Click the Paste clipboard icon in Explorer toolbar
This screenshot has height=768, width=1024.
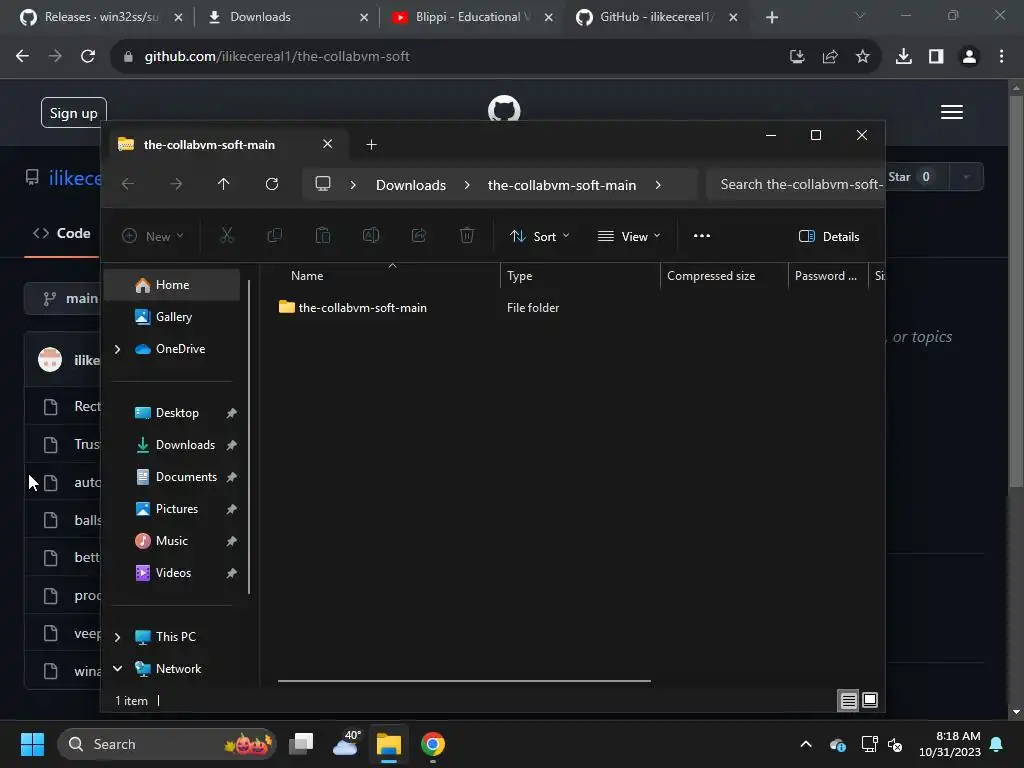(x=323, y=236)
